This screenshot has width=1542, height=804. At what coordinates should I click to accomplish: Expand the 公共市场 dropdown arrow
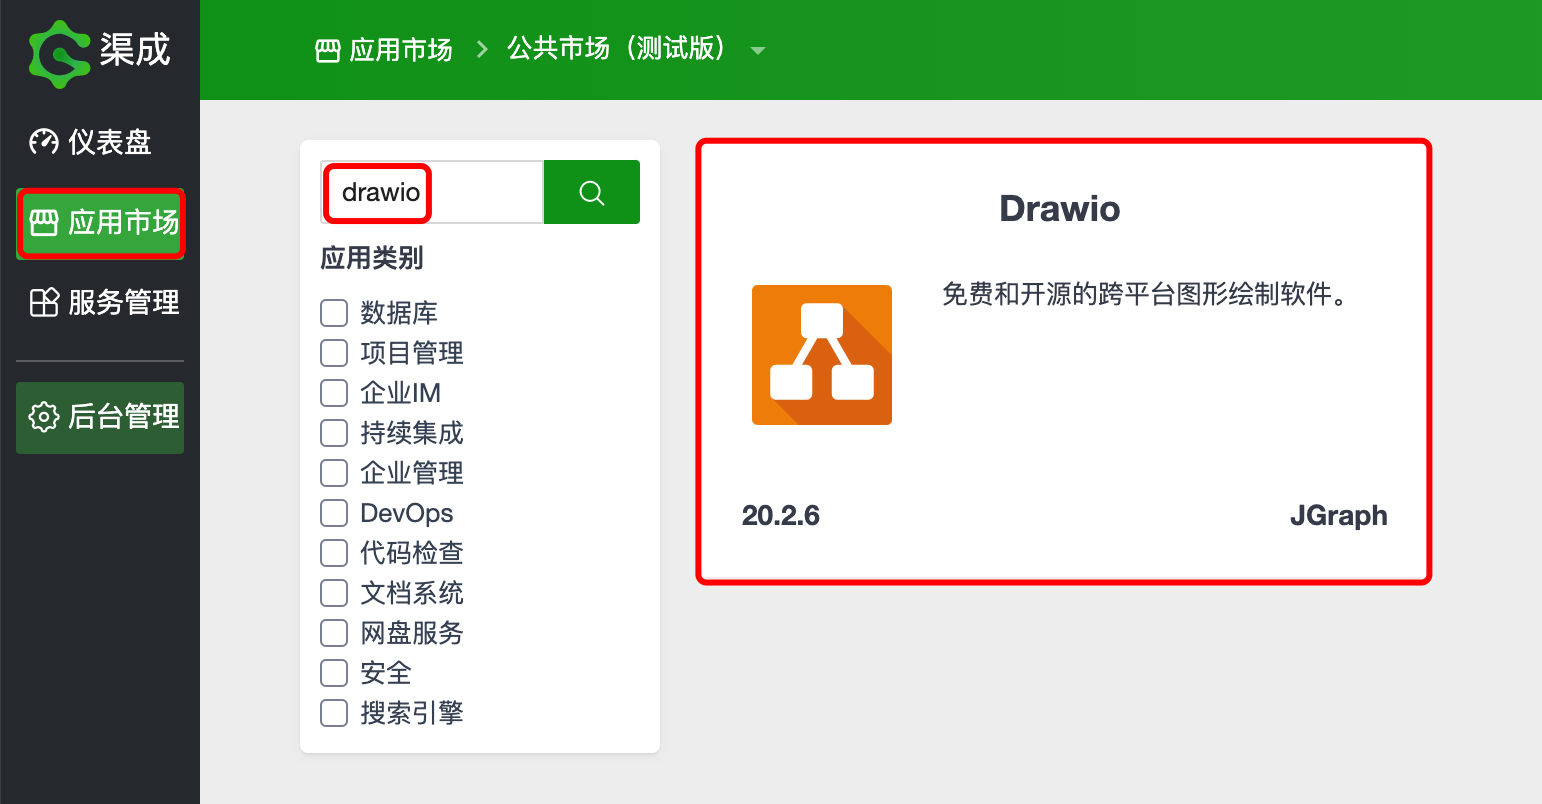tap(758, 51)
